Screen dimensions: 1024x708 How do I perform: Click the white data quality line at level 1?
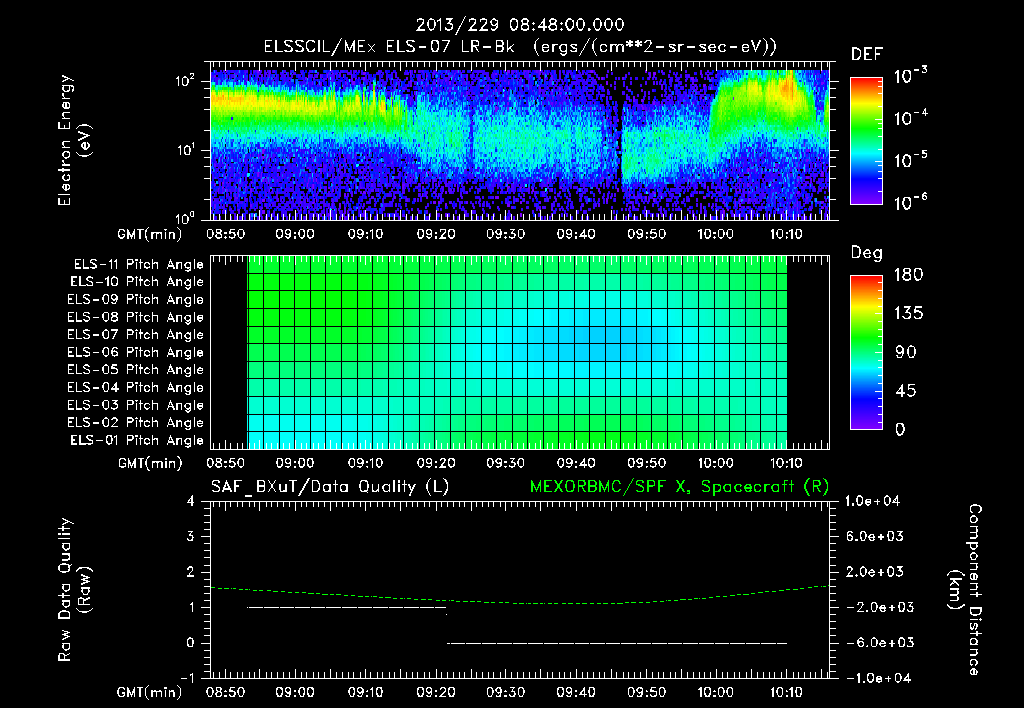[x=347, y=608]
